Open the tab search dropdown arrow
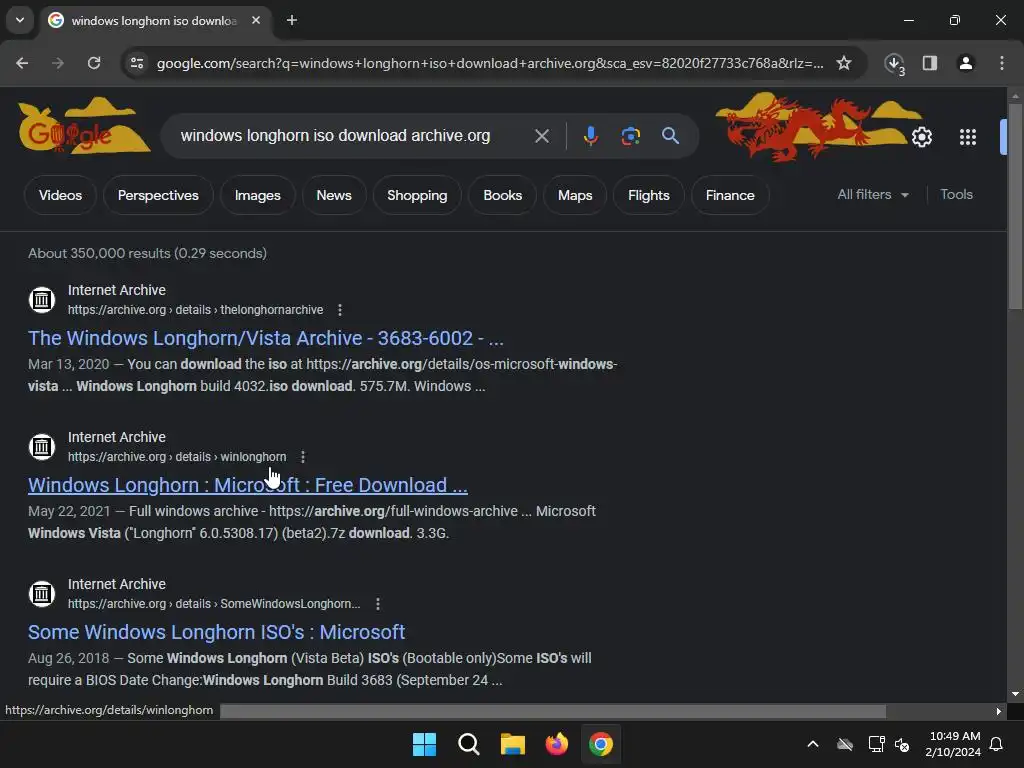 point(20,20)
